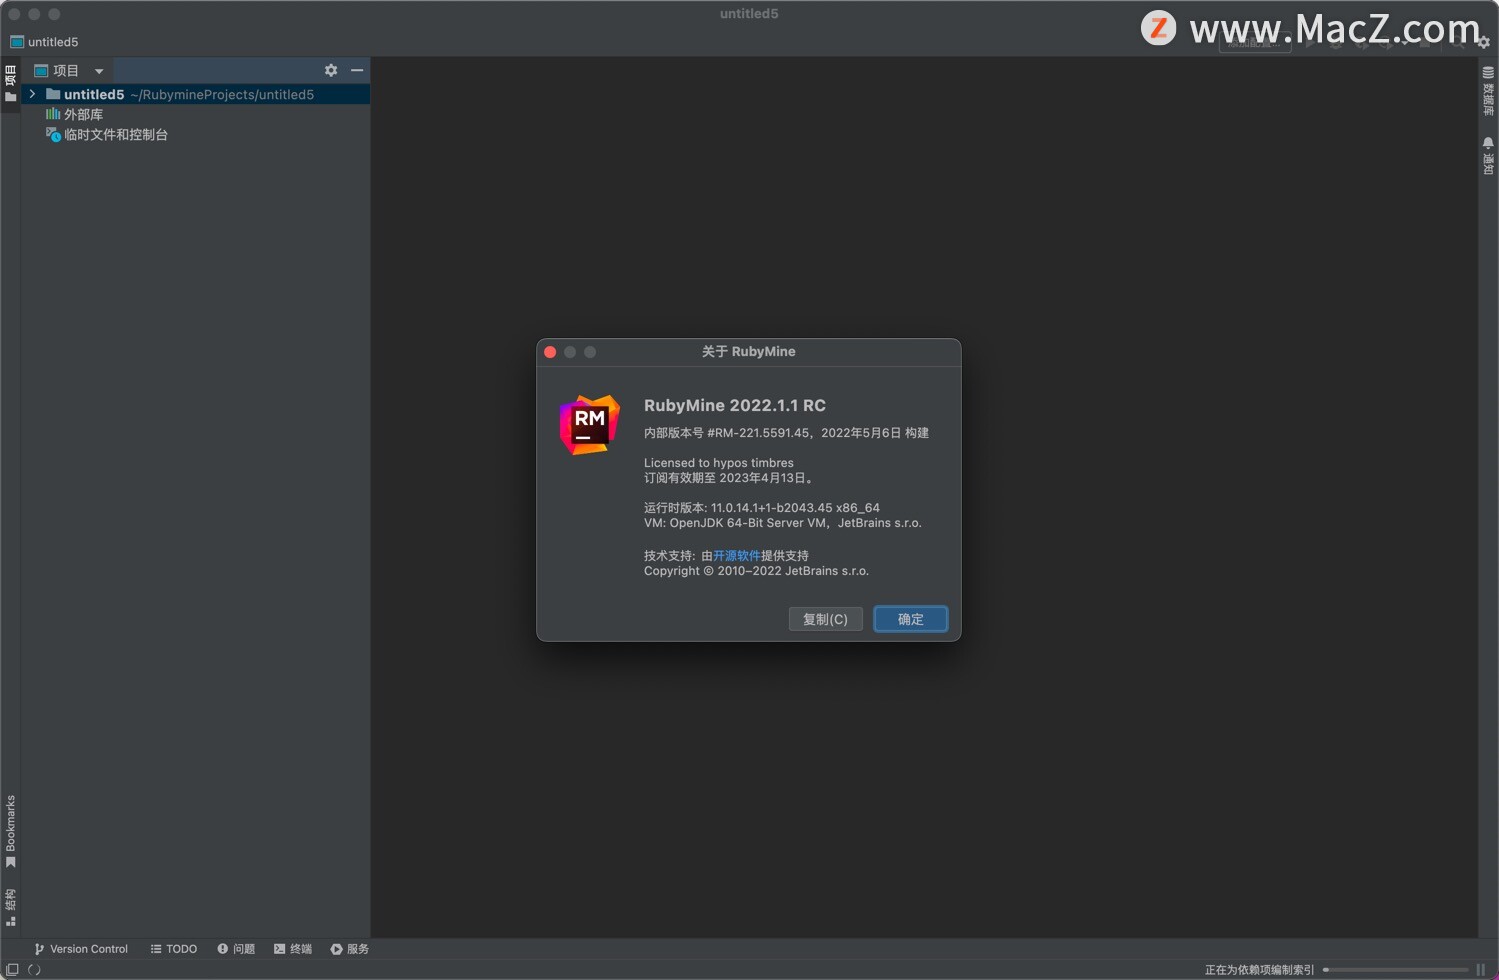Open the 服务 (Services) tab
This screenshot has width=1499, height=980.
350,949
